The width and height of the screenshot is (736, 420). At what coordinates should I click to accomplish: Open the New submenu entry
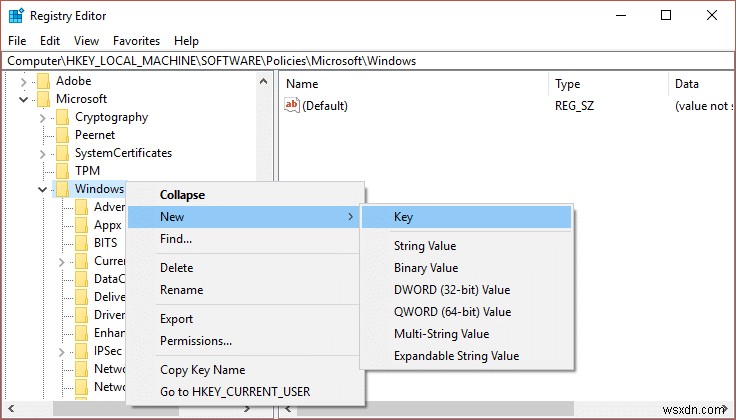pos(245,217)
